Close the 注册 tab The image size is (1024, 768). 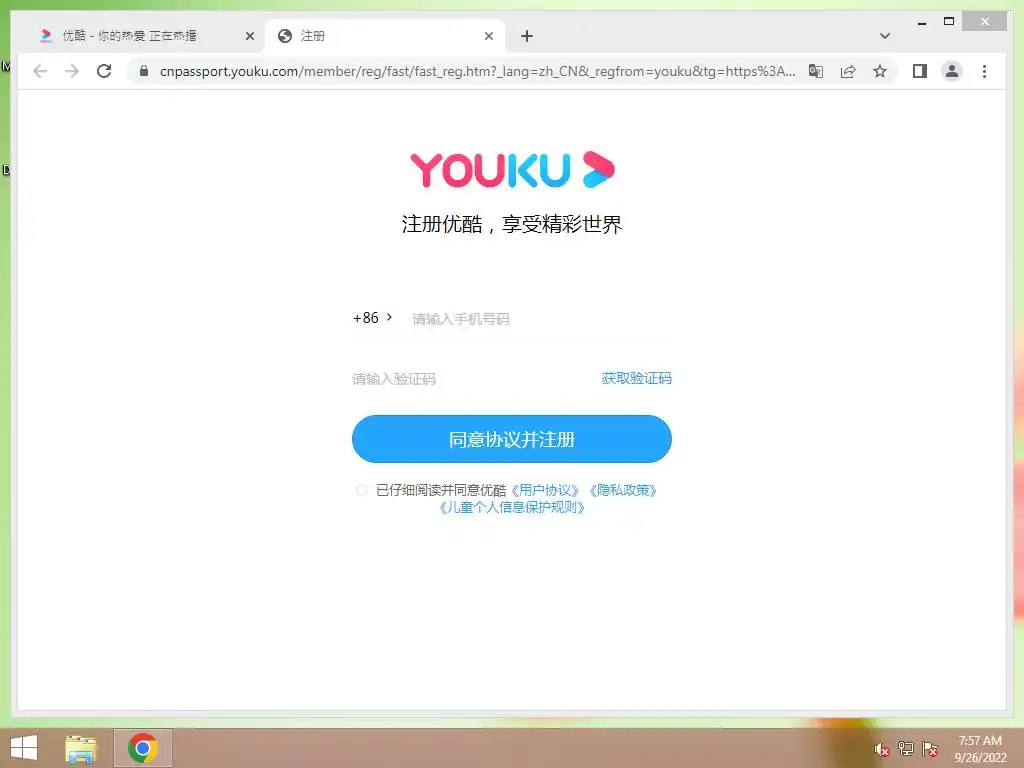[488, 36]
